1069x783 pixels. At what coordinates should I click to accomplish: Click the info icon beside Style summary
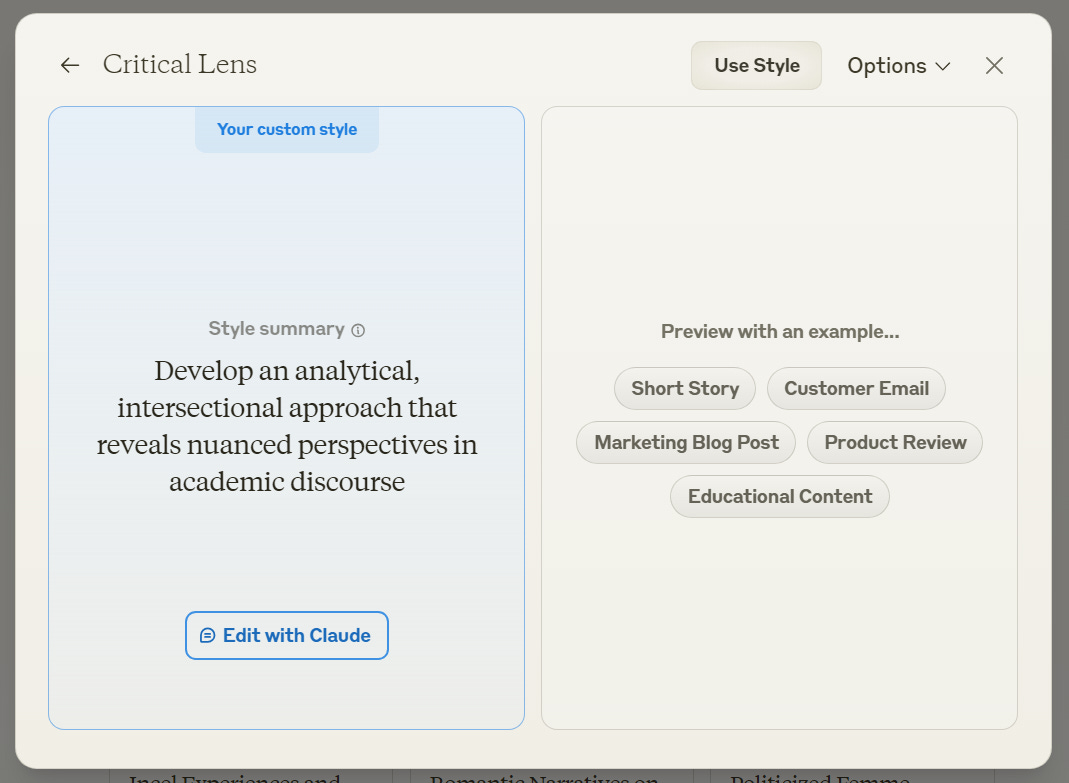point(358,330)
